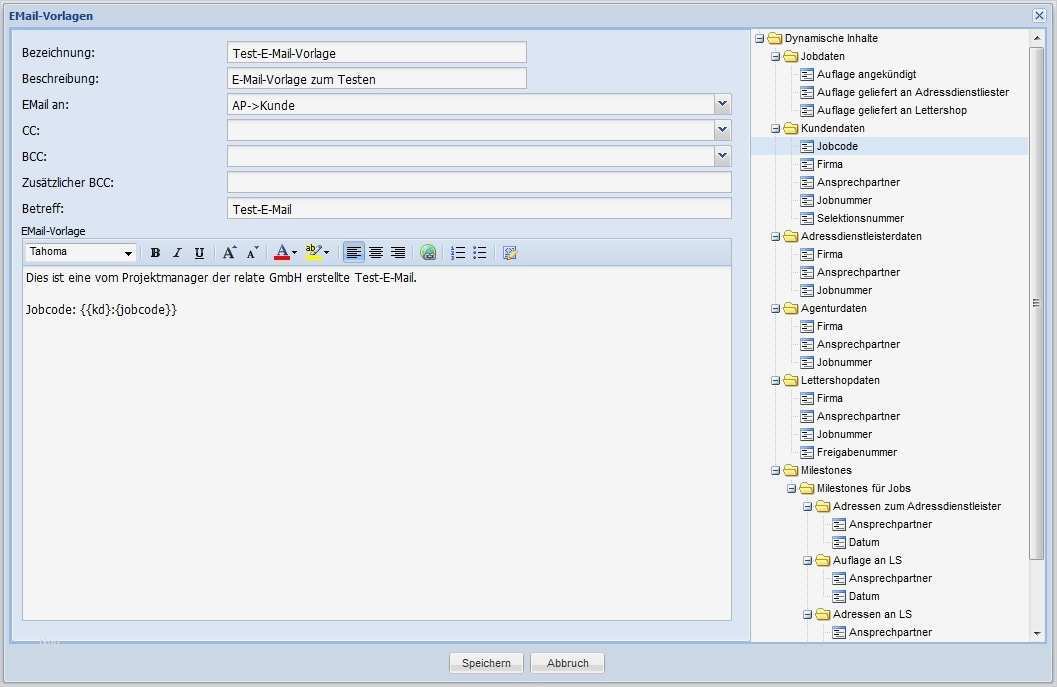
Task: Toggle italic formatting in editor toolbar
Action: point(177,253)
